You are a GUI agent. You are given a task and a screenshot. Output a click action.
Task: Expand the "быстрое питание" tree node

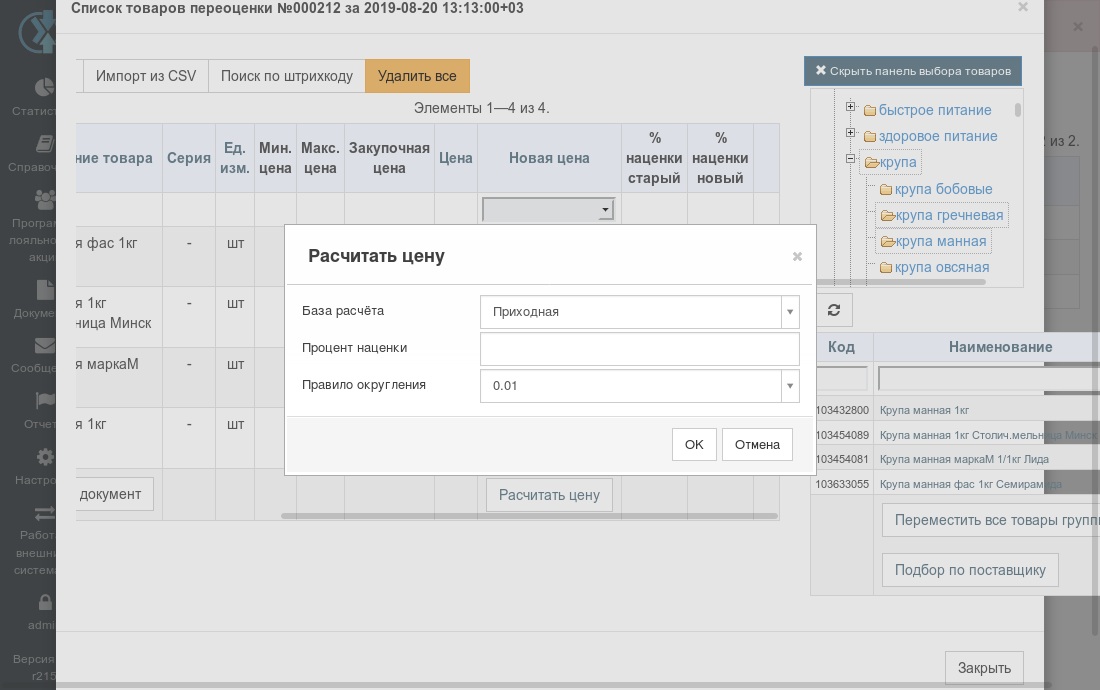tap(850, 107)
